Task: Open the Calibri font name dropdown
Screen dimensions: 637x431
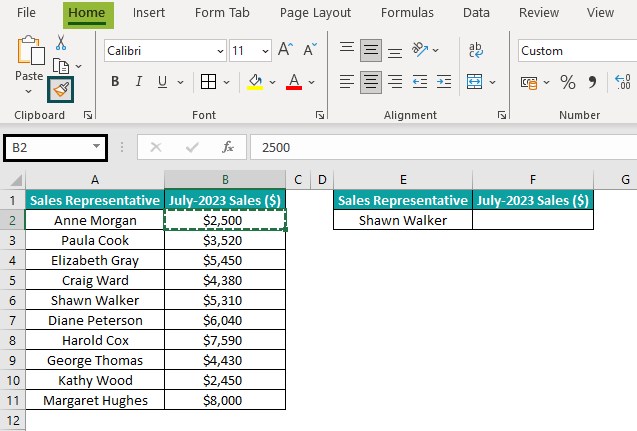Action: pyautogui.click(x=220, y=51)
